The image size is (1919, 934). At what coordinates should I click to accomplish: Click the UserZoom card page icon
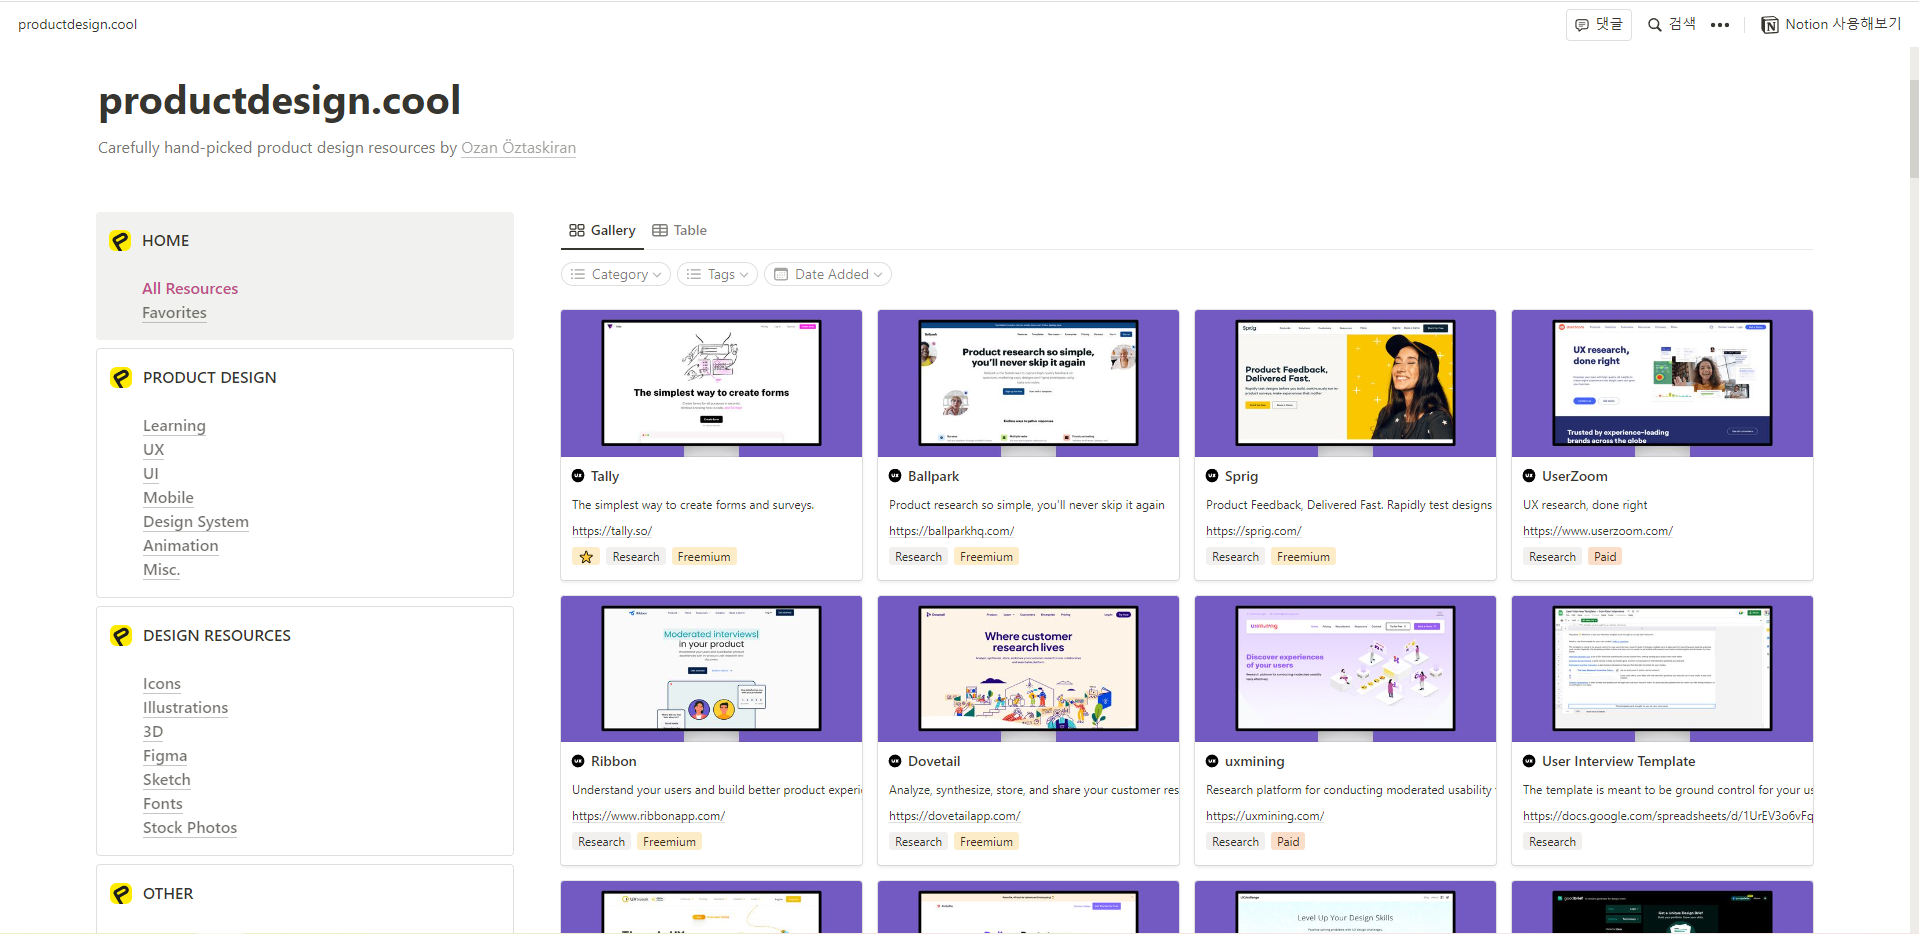pyautogui.click(x=1529, y=476)
